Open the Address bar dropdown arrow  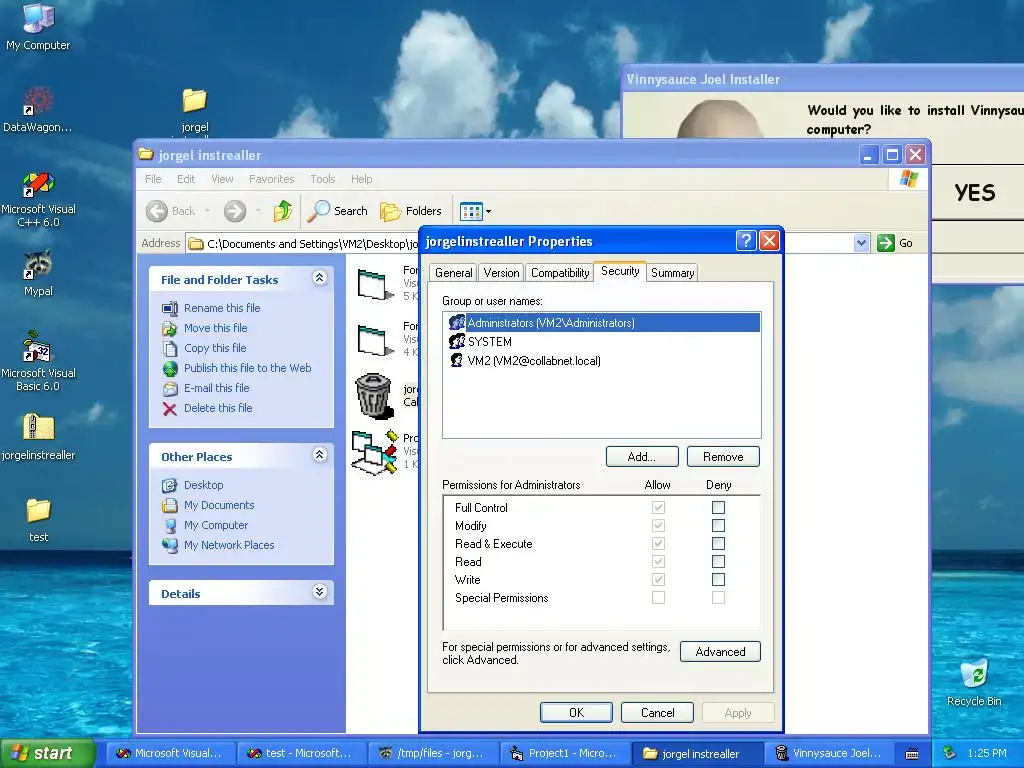tap(861, 243)
